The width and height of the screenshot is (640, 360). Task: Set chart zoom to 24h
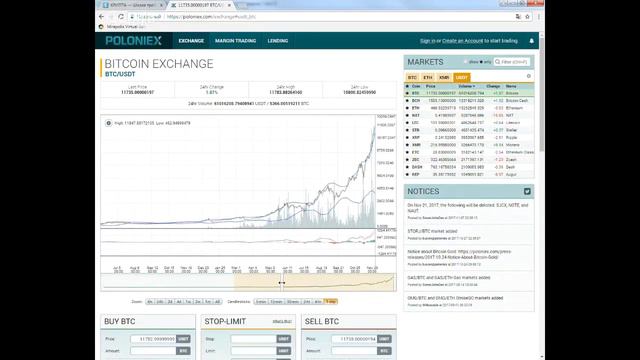pos(160,302)
